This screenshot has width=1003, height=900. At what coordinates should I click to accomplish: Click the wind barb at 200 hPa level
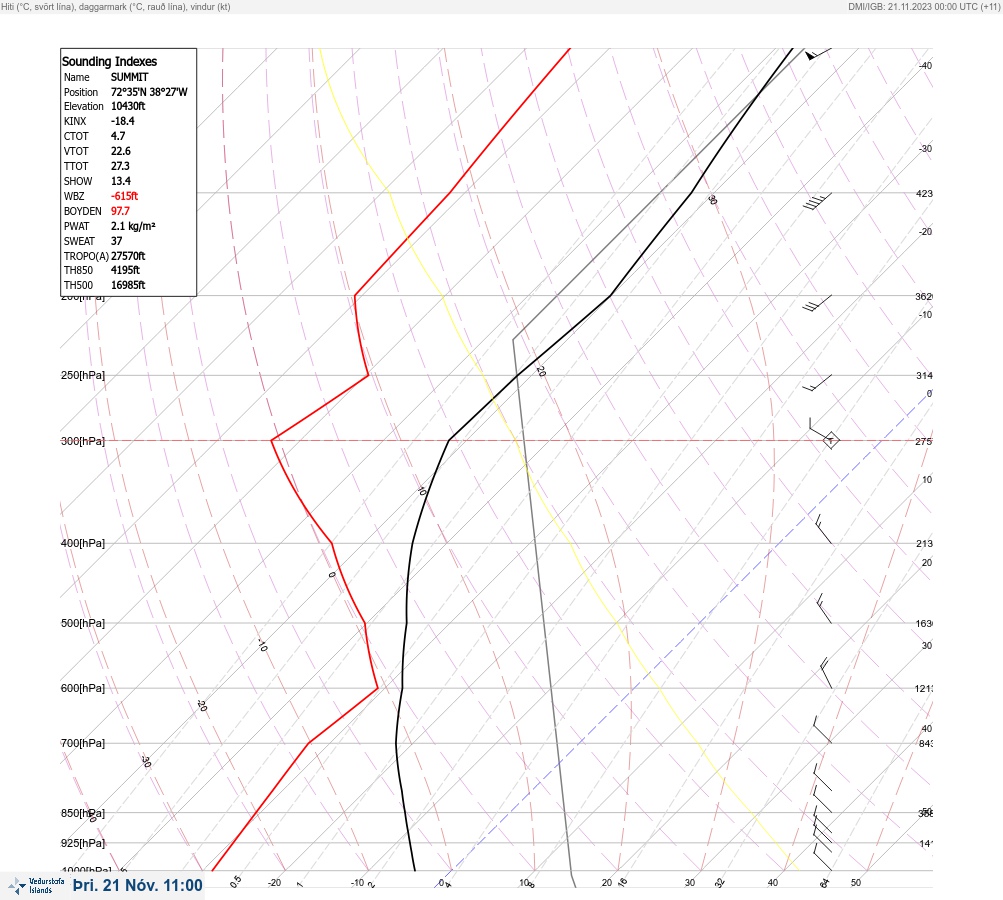point(817,303)
